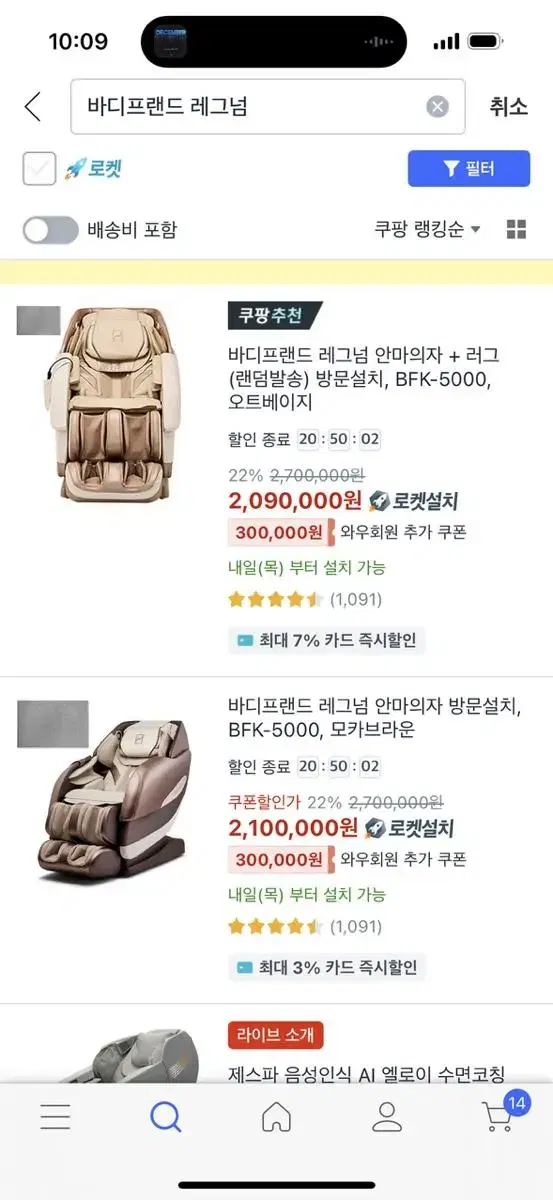The width and height of the screenshot is (553, 1200).
Task: Open the hamburger menu in bottom bar
Action: pyautogui.click(x=55, y=1117)
